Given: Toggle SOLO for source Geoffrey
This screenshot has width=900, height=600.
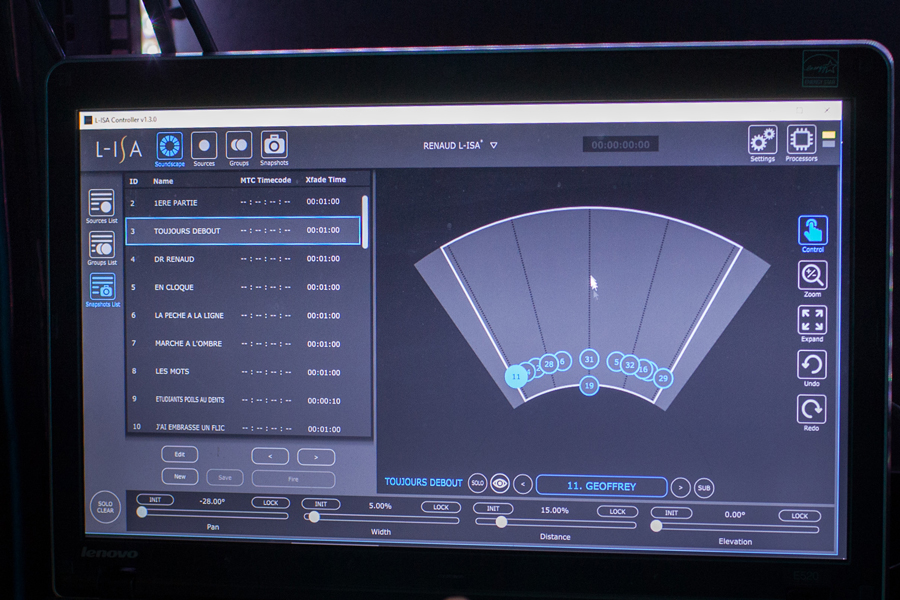Looking at the screenshot, I should click(x=477, y=483).
